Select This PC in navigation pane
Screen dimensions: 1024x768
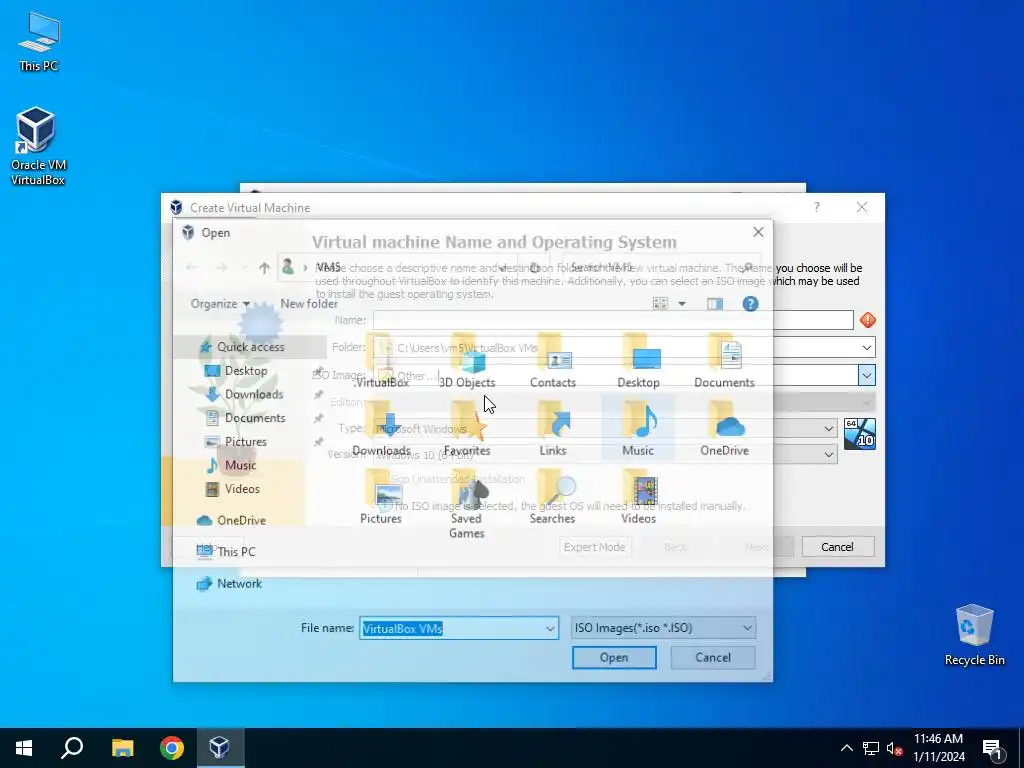[236, 552]
